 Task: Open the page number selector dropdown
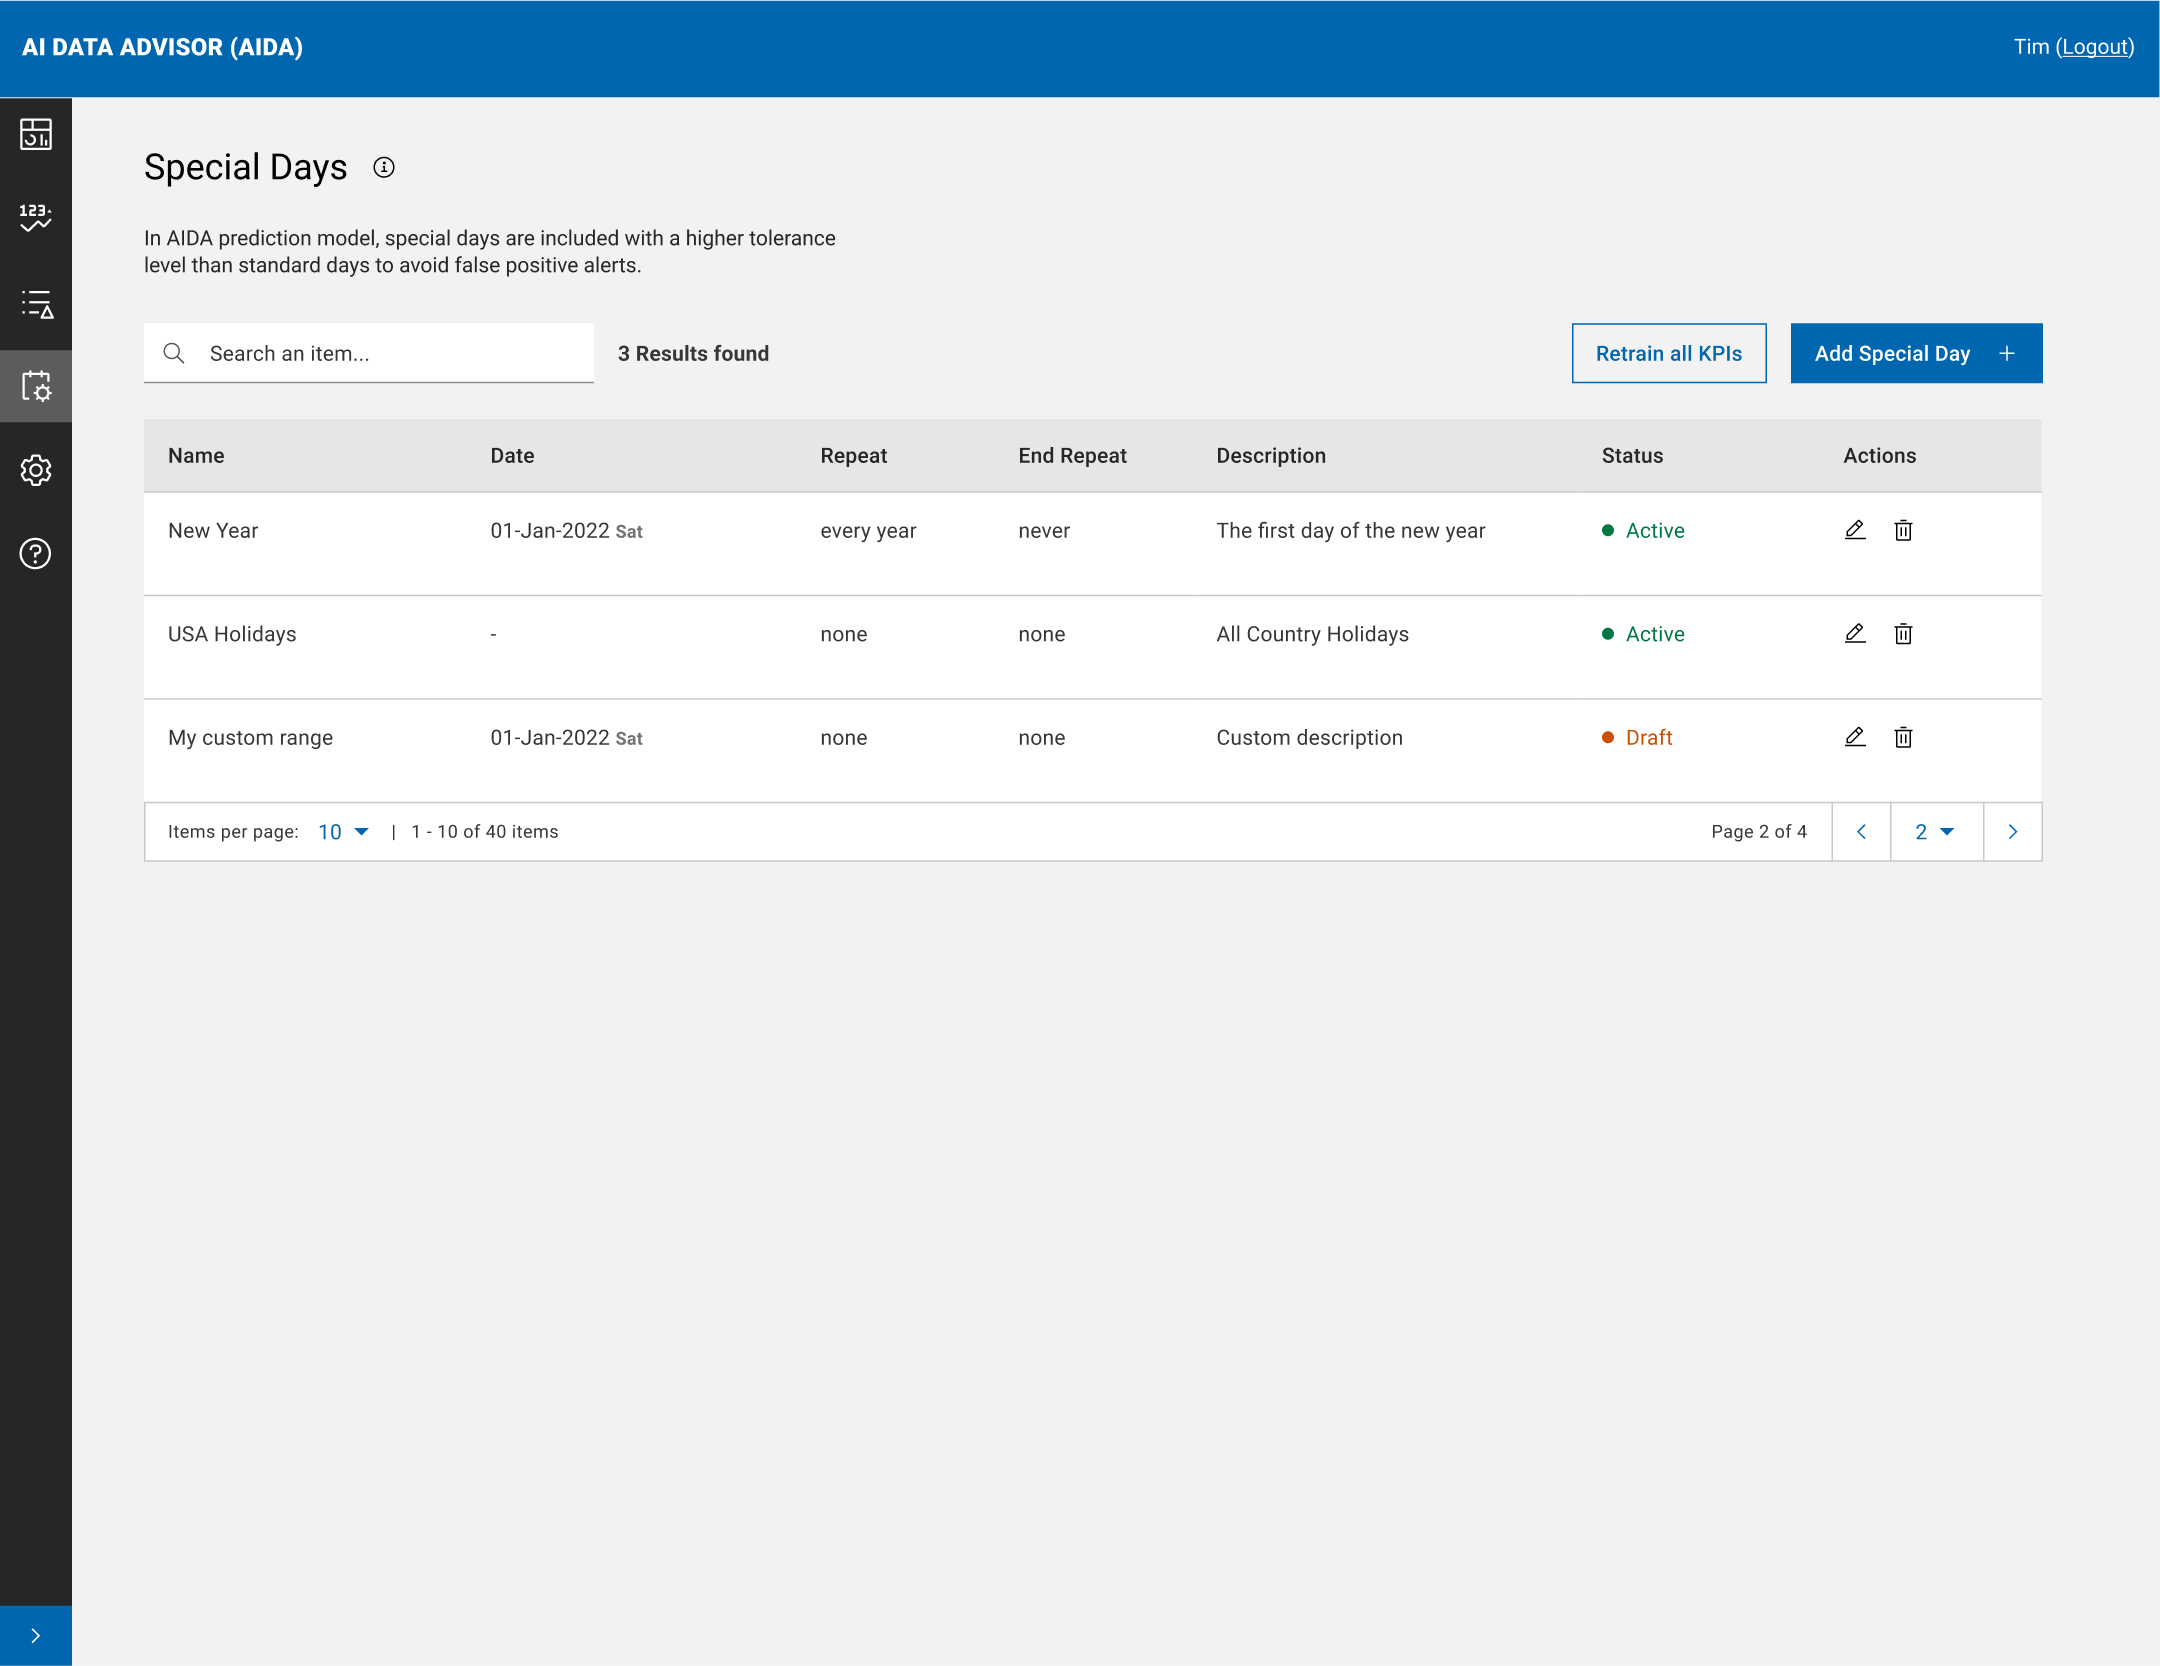click(x=1935, y=832)
